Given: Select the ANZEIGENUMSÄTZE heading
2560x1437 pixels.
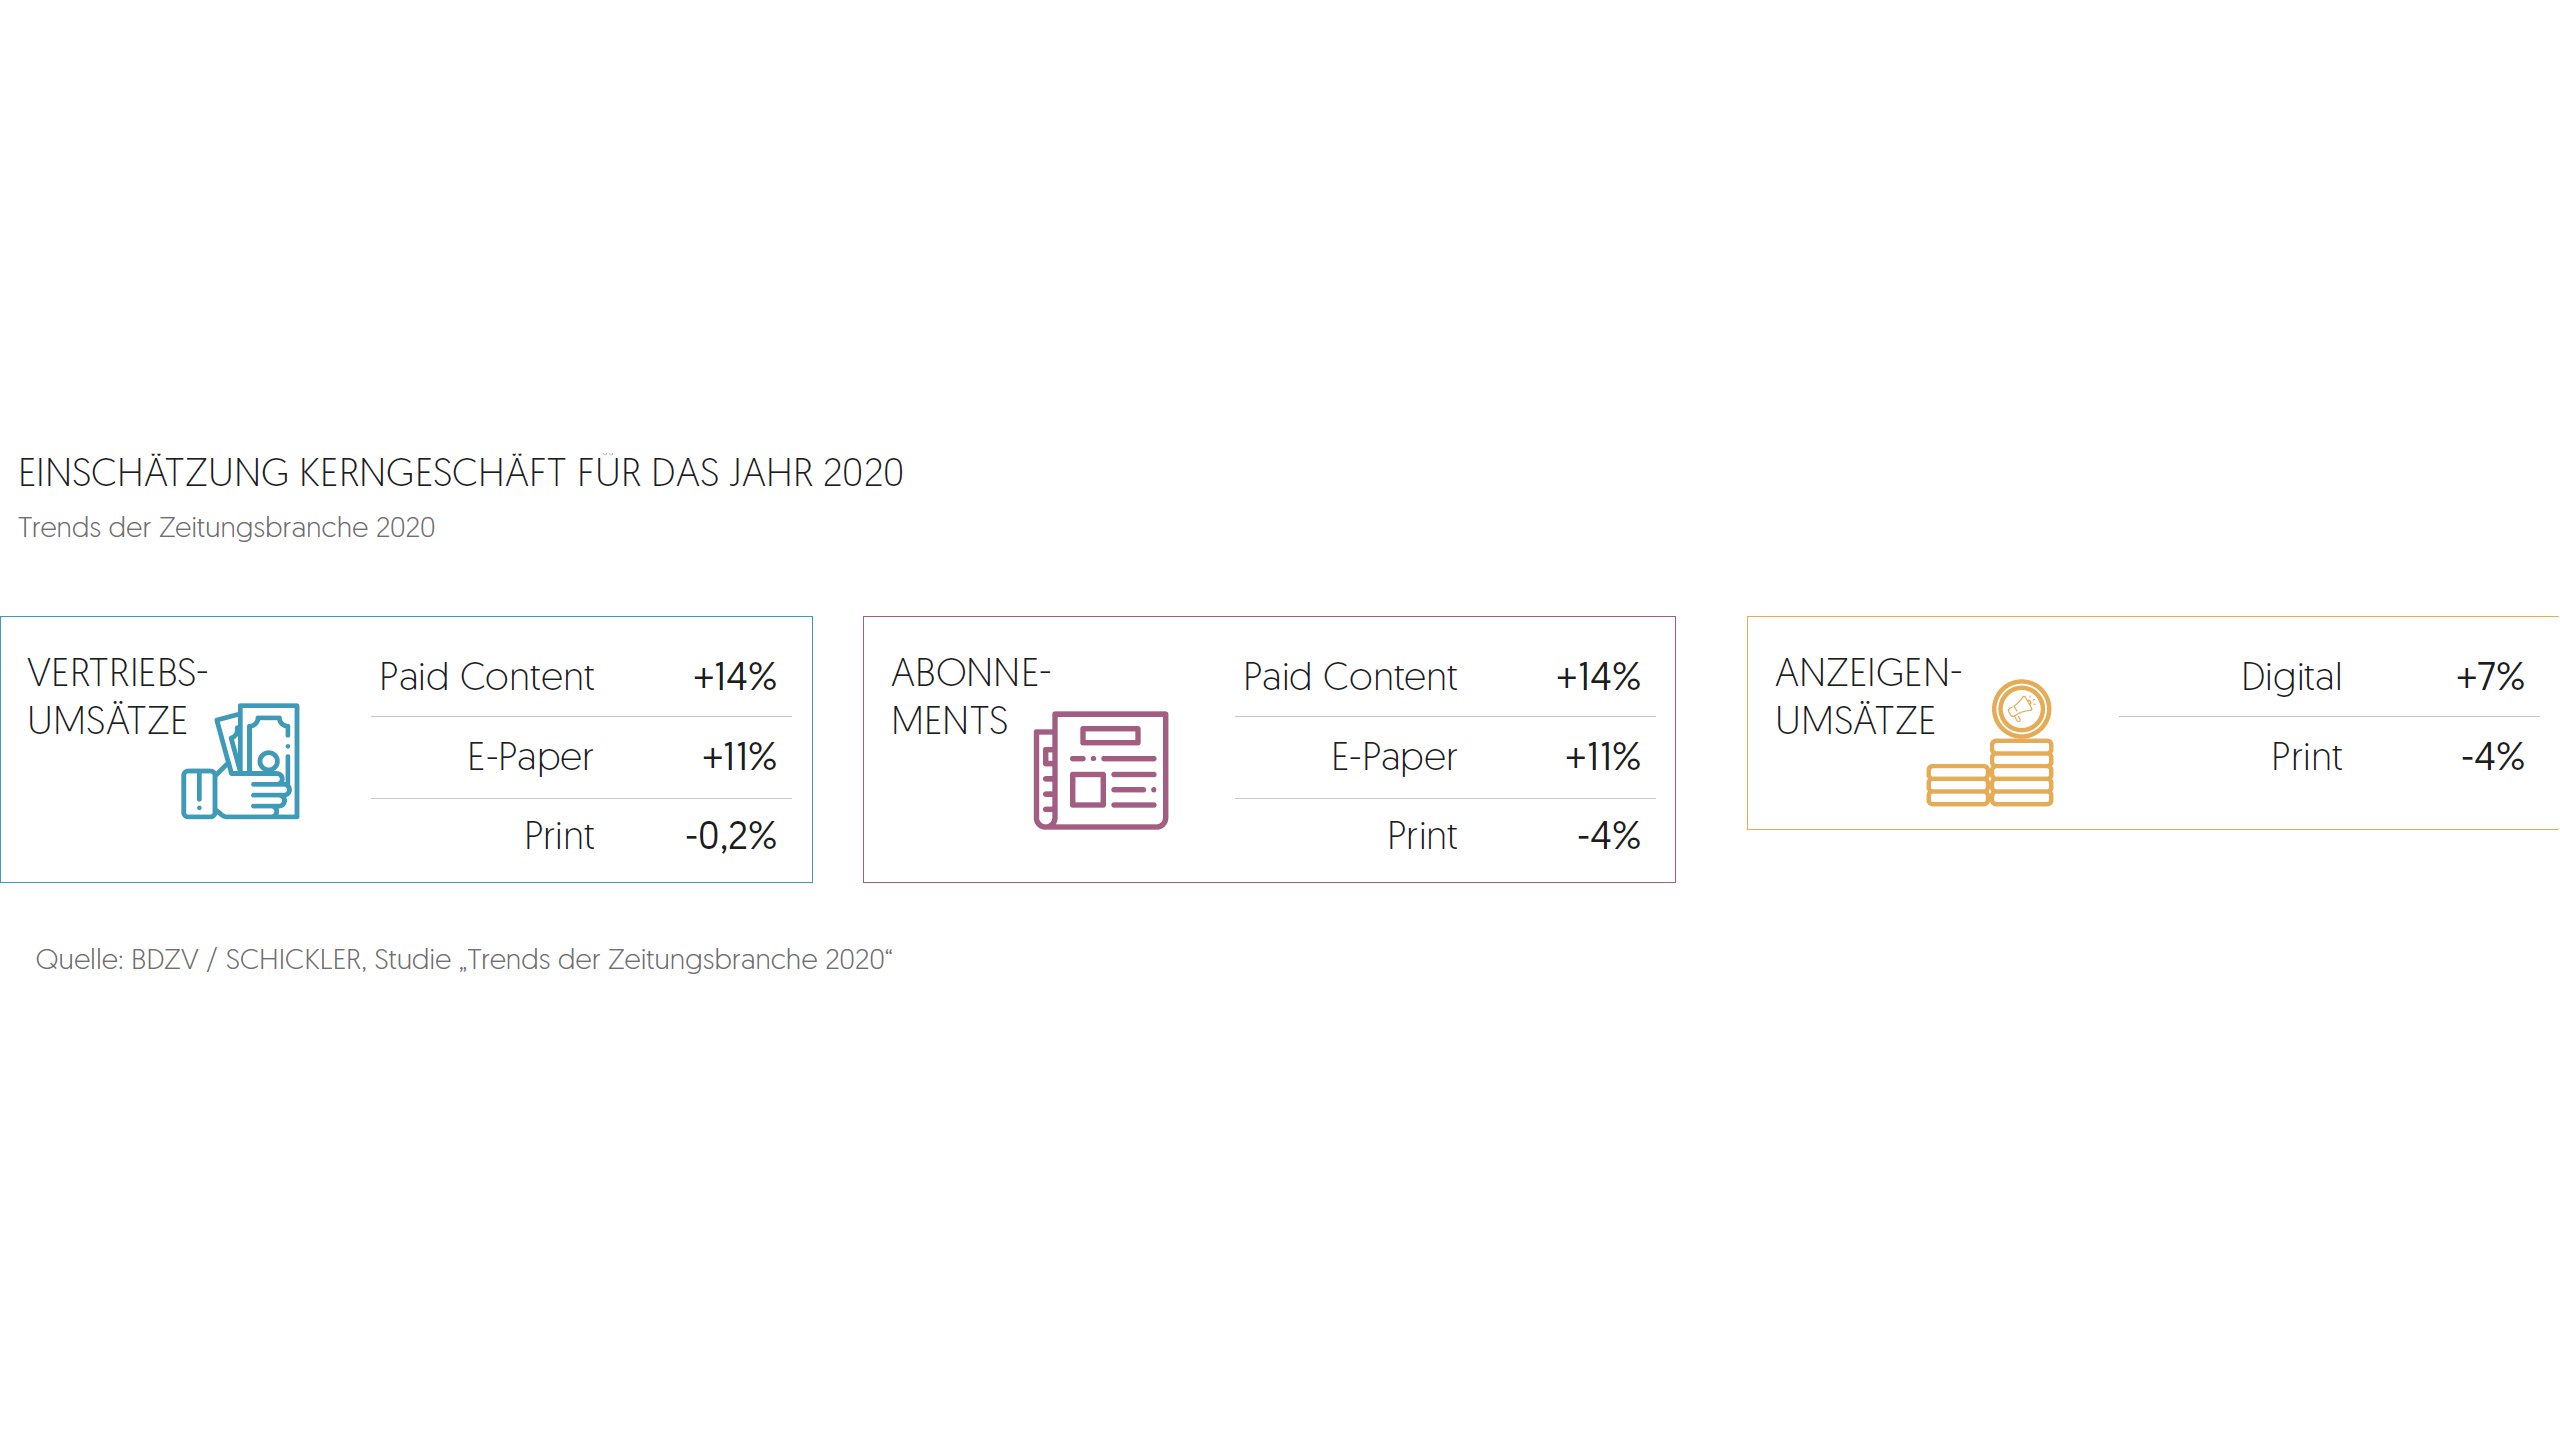Looking at the screenshot, I should pyautogui.click(x=1868, y=696).
